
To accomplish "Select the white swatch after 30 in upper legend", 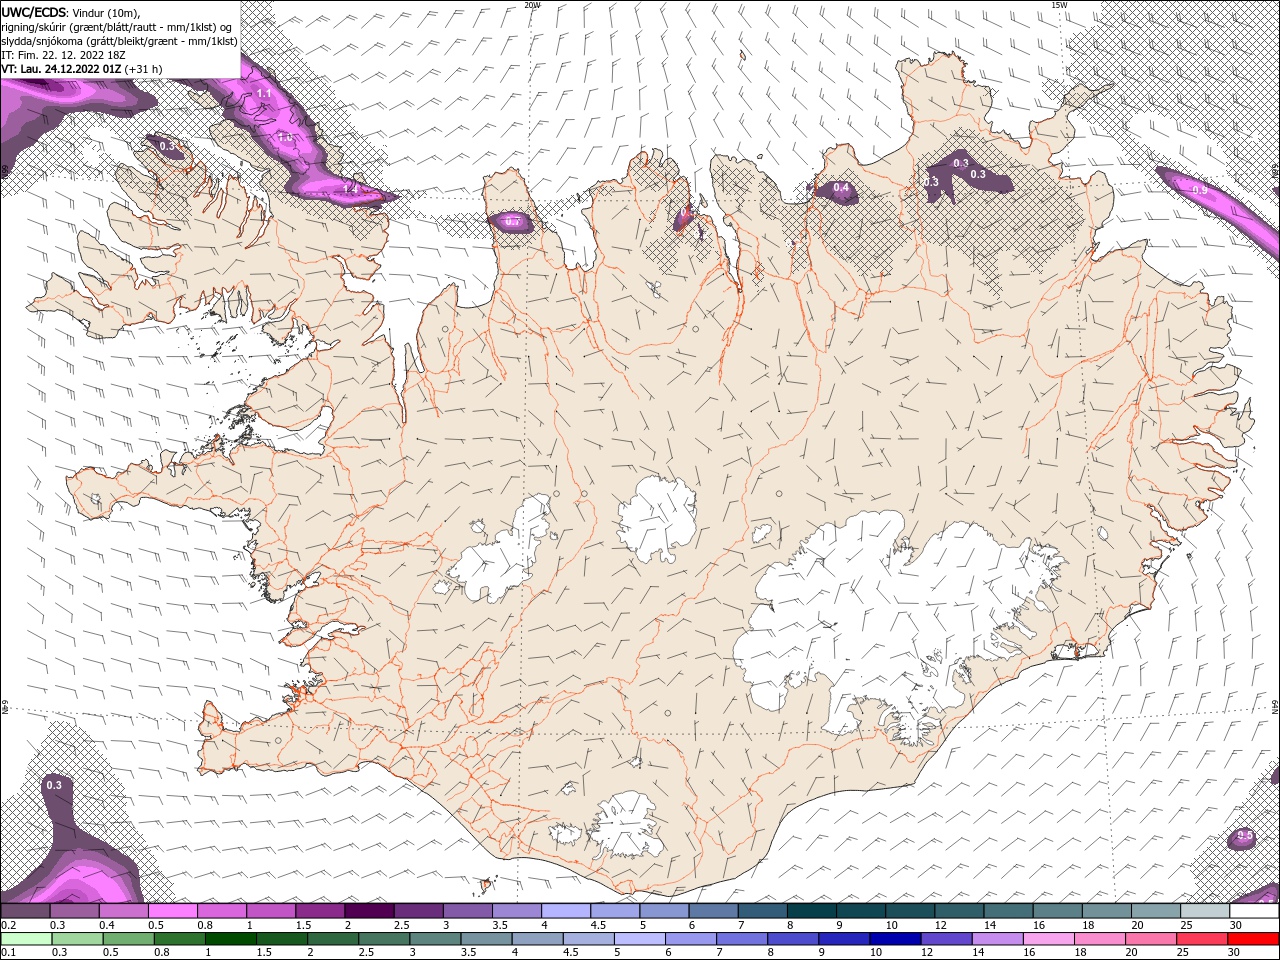I will [x=1254, y=911].
